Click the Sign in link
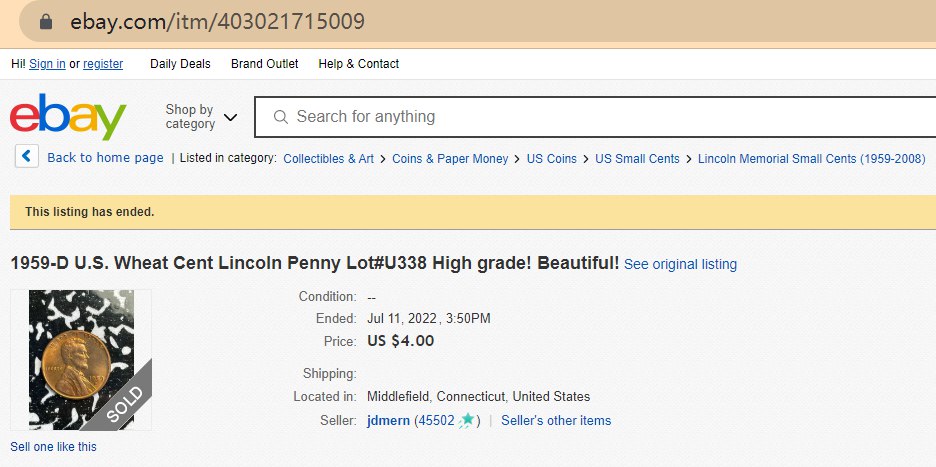 [x=47, y=64]
